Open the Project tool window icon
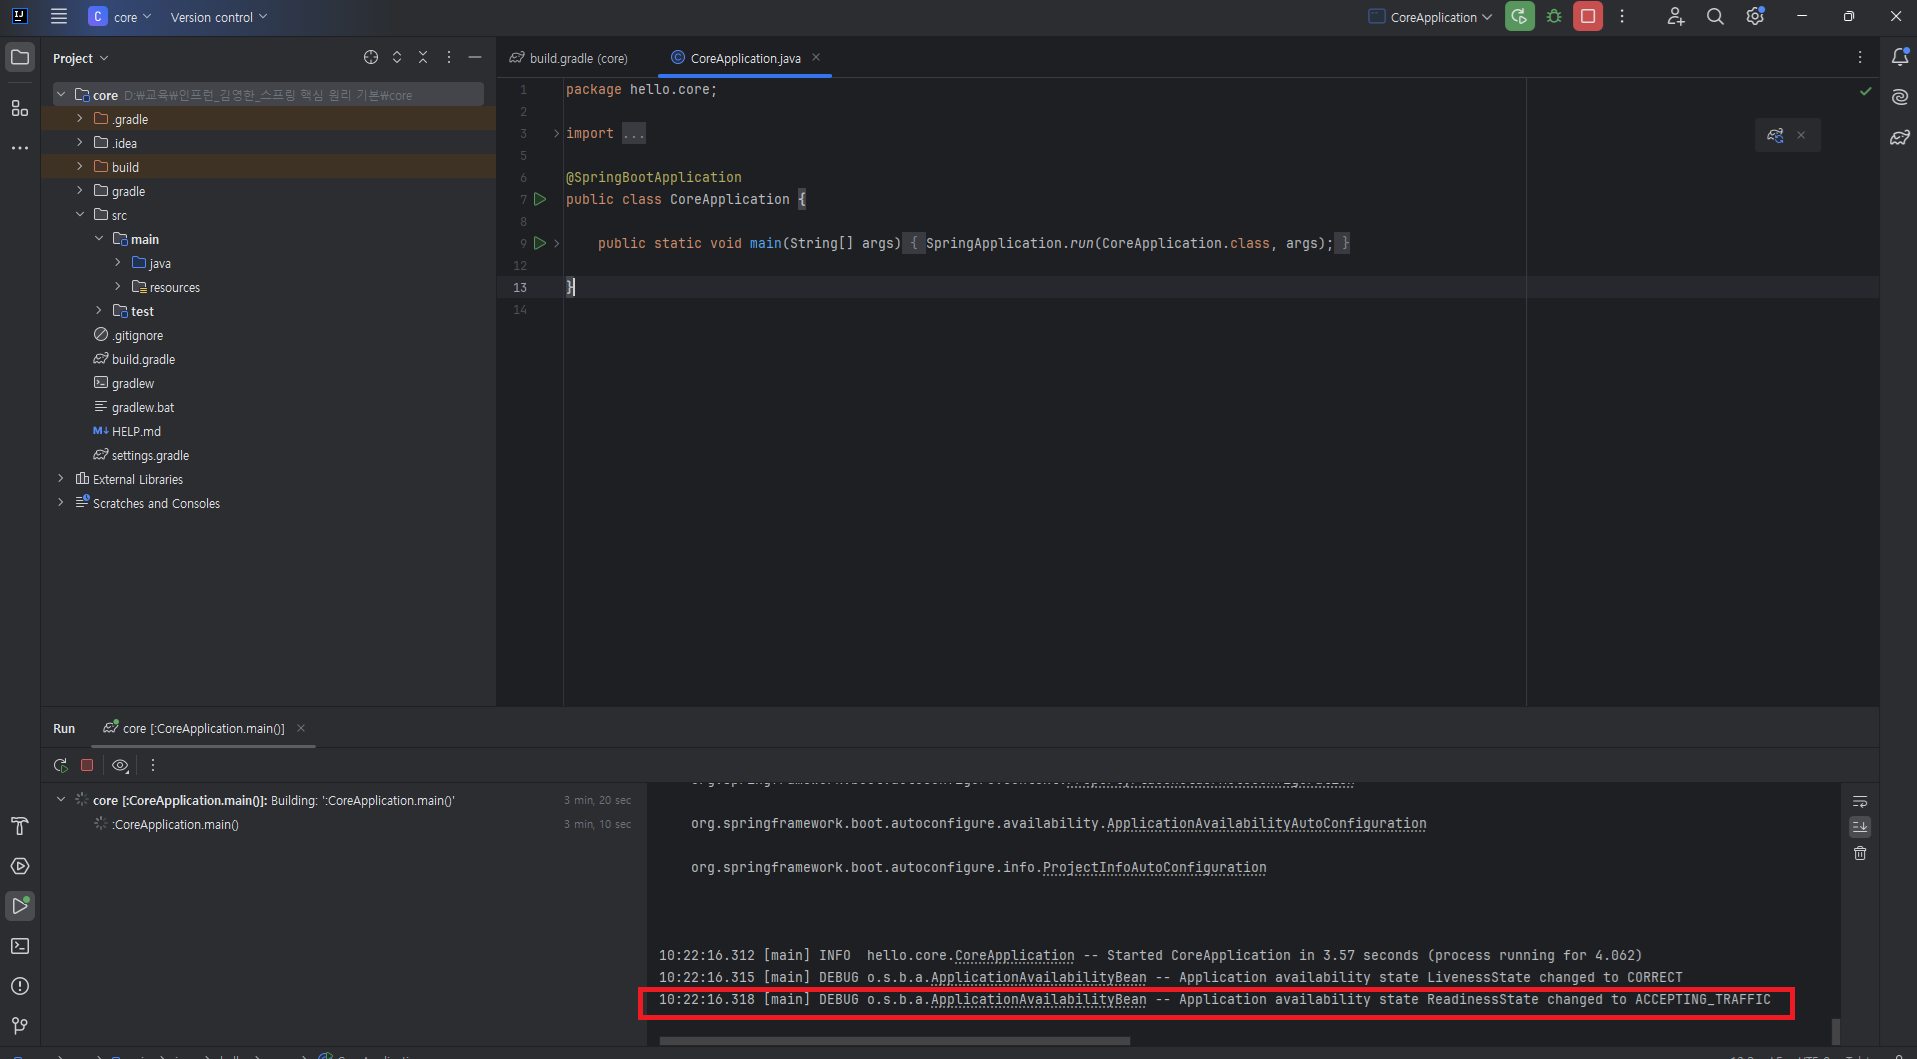Image resolution: width=1917 pixels, height=1059 pixels. [x=20, y=57]
